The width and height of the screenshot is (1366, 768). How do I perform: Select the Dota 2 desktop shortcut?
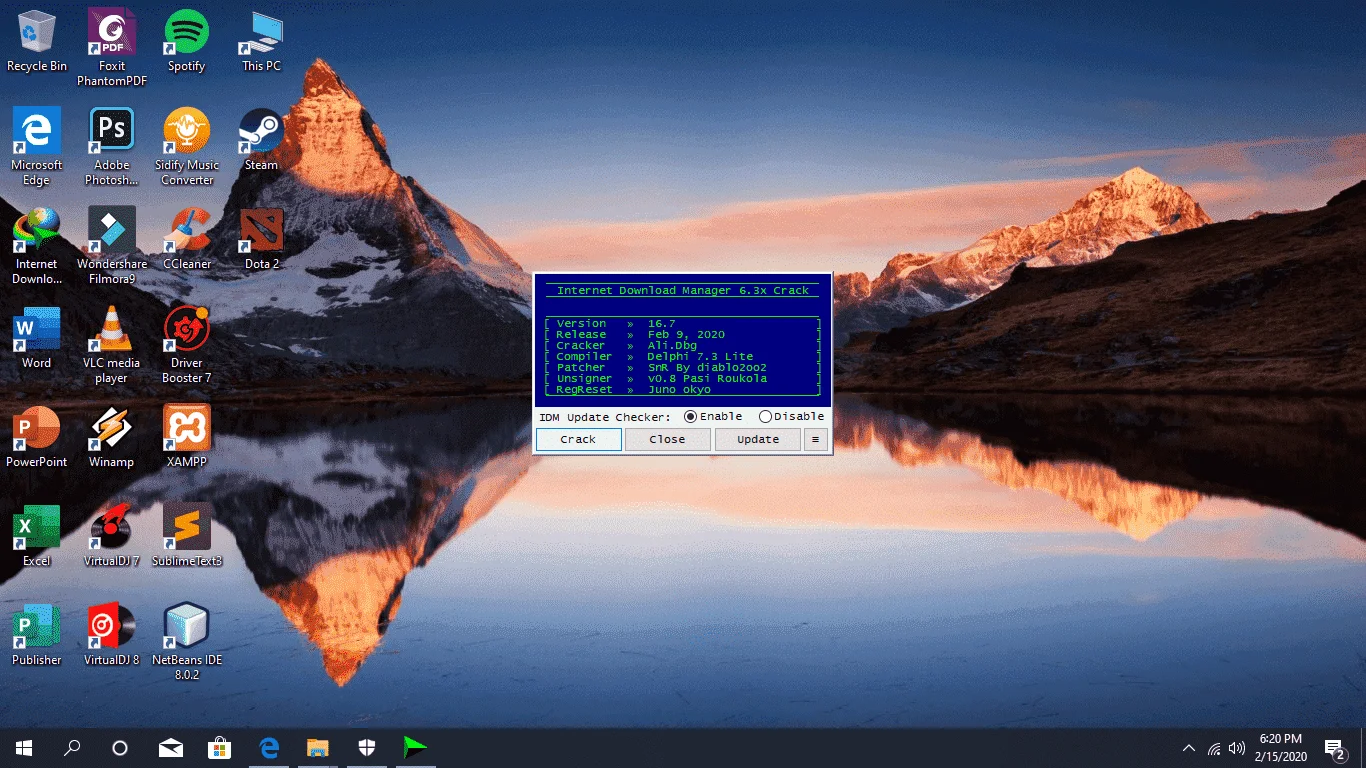point(261,238)
